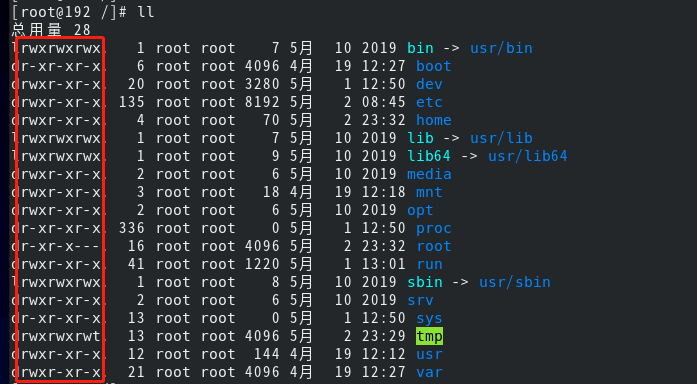Viewport: 697px width, 384px height.
Task: Select the proc directory name
Action: coord(434,228)
